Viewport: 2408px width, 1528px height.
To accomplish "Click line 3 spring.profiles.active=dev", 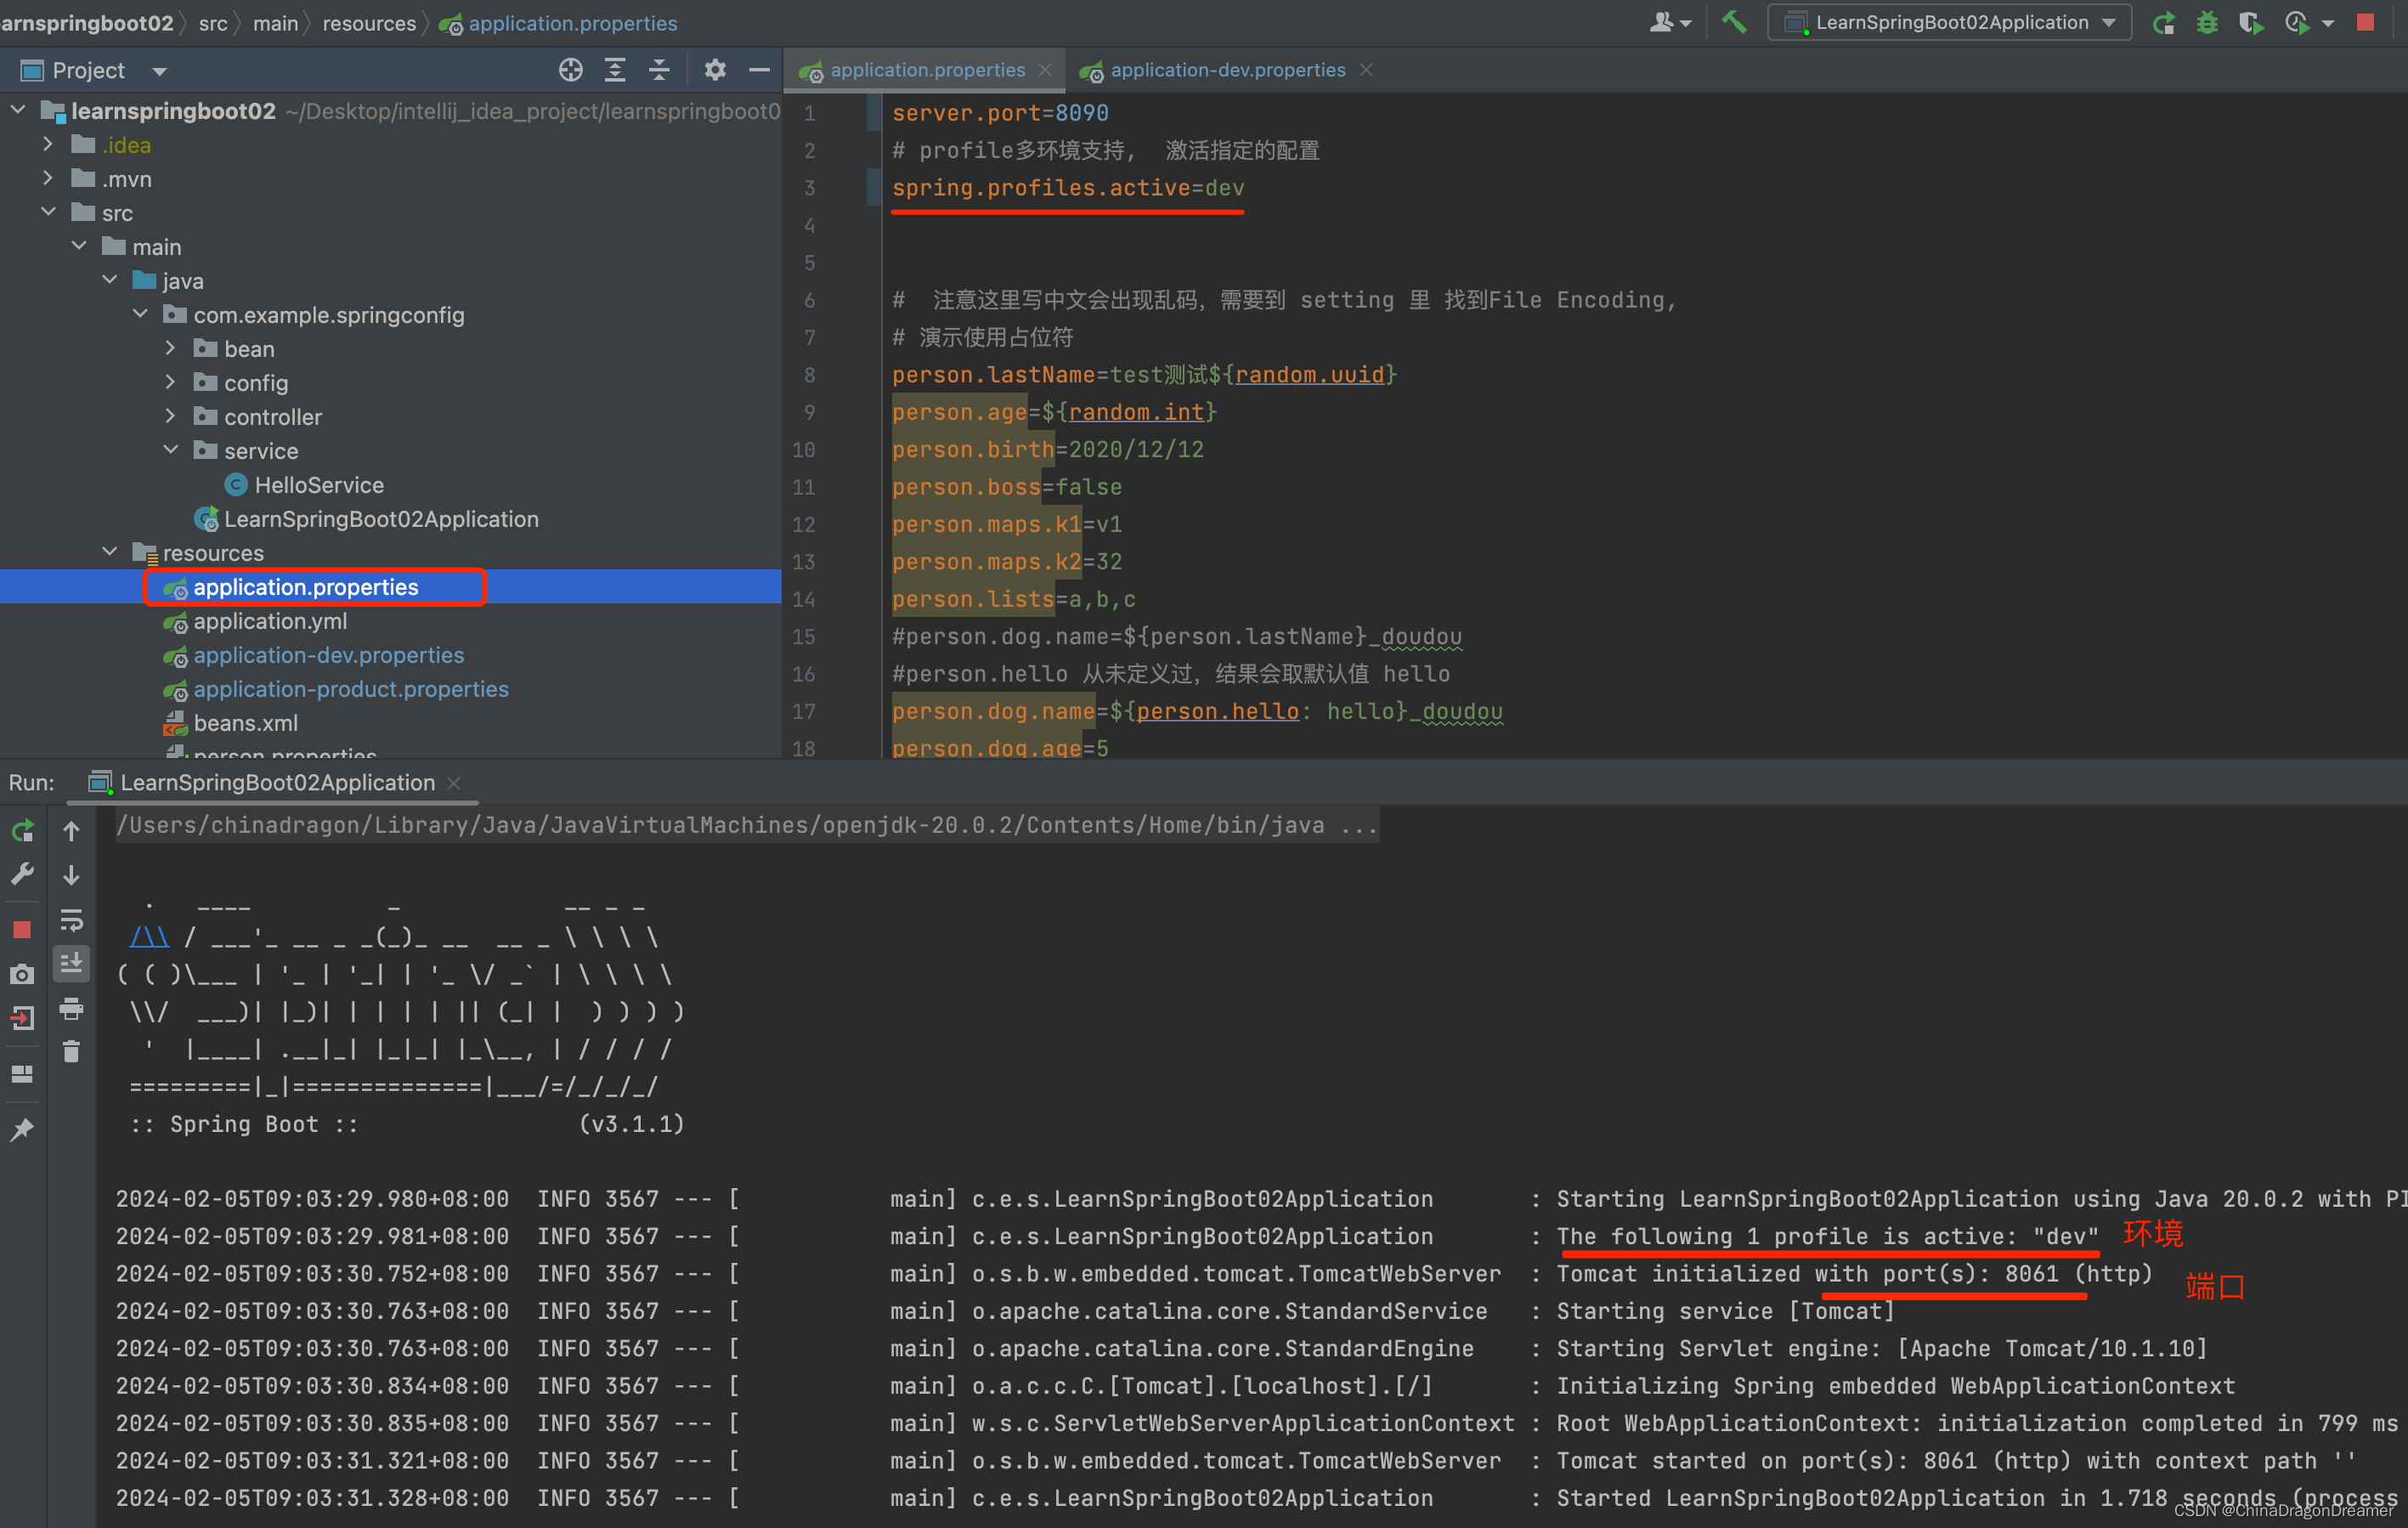I will pyautogui.click(x=1068, y=188).
